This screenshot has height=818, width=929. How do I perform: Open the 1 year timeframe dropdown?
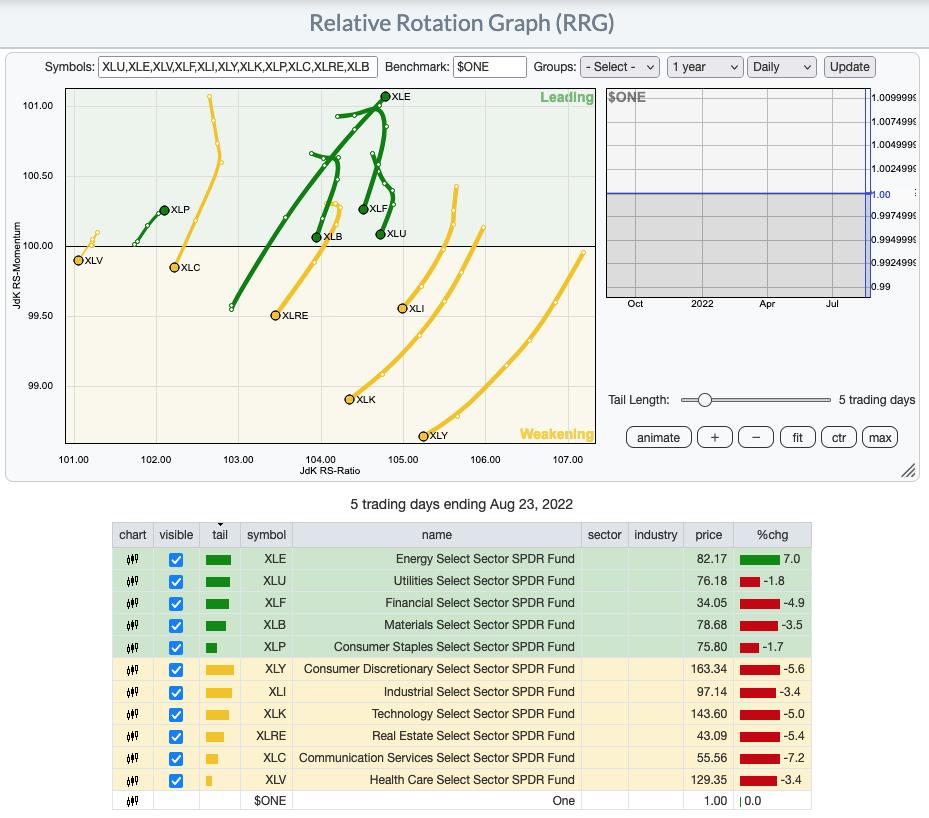705,67
